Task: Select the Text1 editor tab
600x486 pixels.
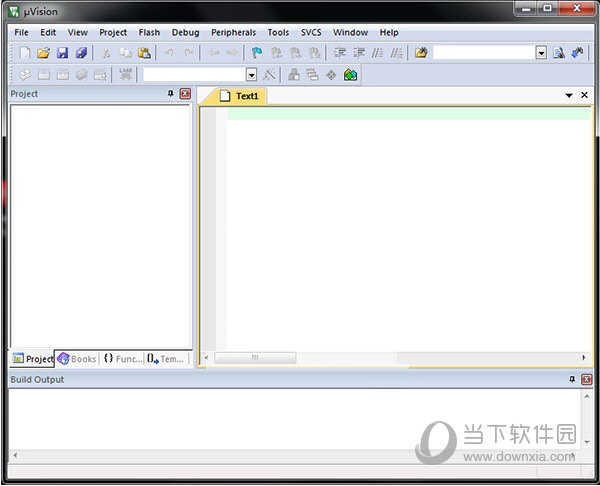Action: click(239, 96)
